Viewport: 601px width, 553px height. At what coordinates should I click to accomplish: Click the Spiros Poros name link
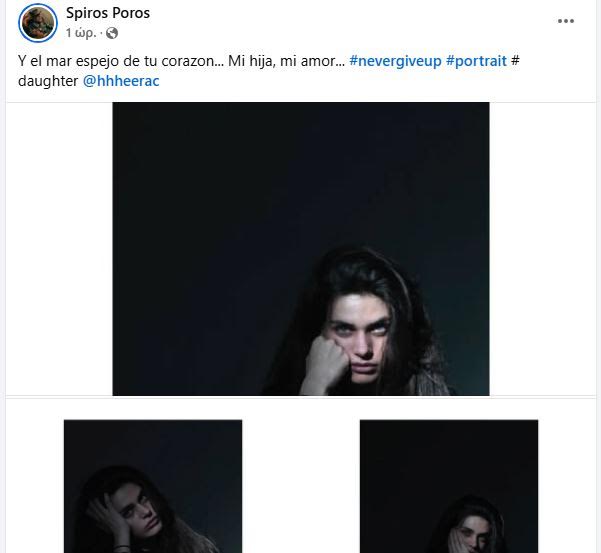(x=108, y=13)
